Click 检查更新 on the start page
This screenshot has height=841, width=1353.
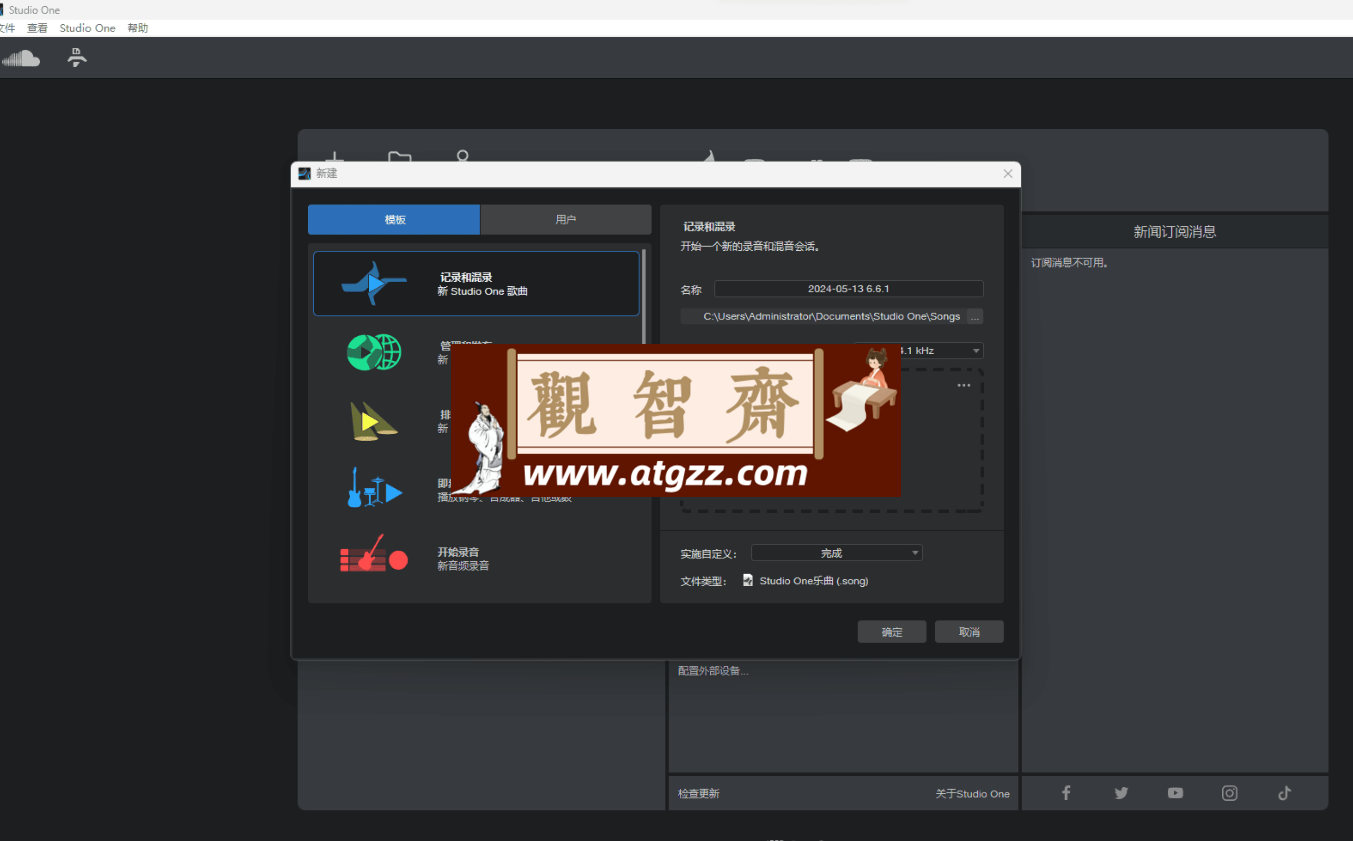click(x=698, y=794)
